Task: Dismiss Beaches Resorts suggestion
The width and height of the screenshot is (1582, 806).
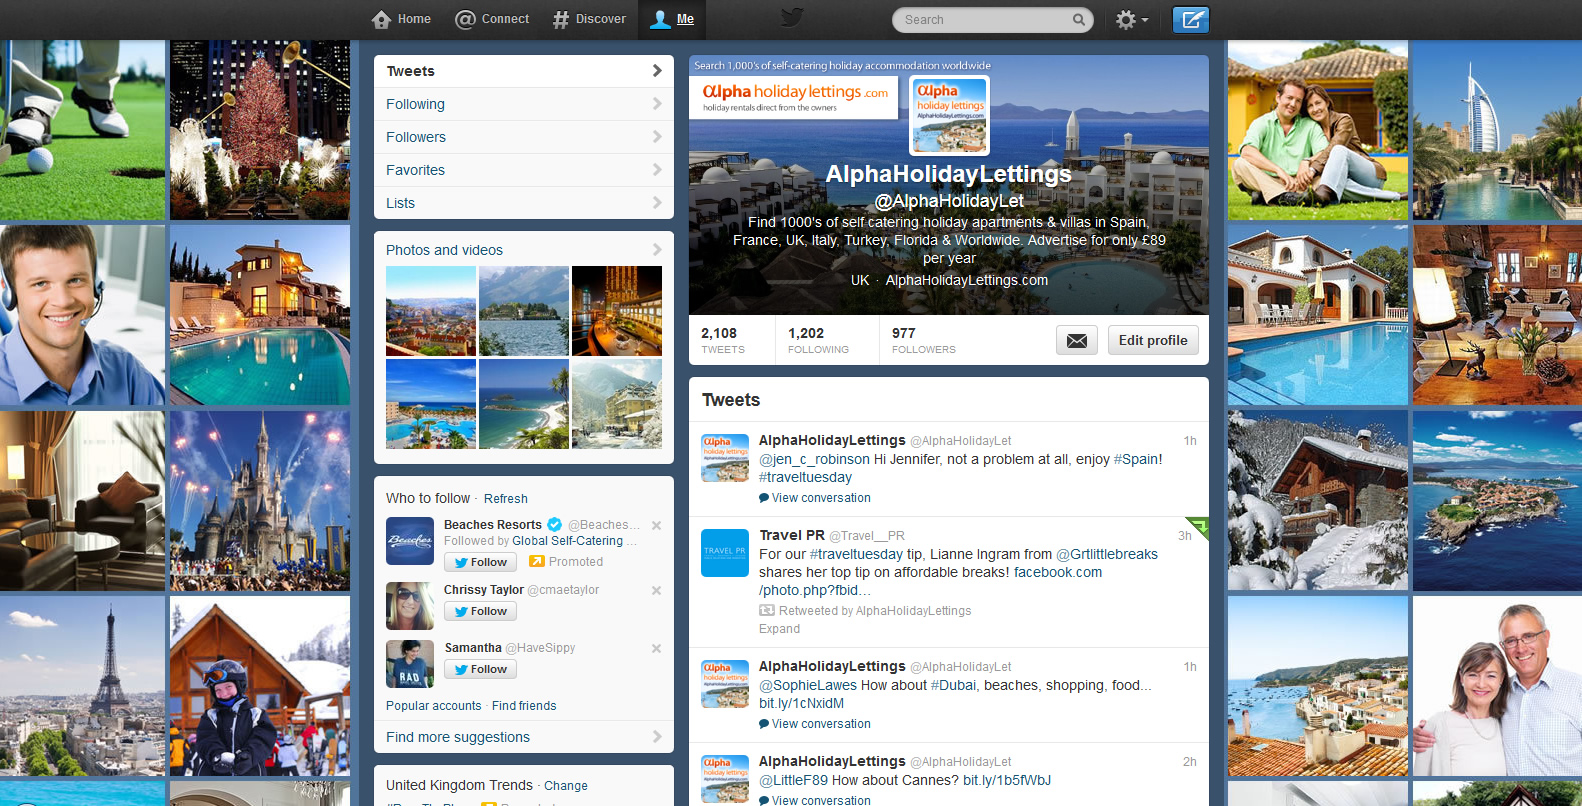Action: 656,525
